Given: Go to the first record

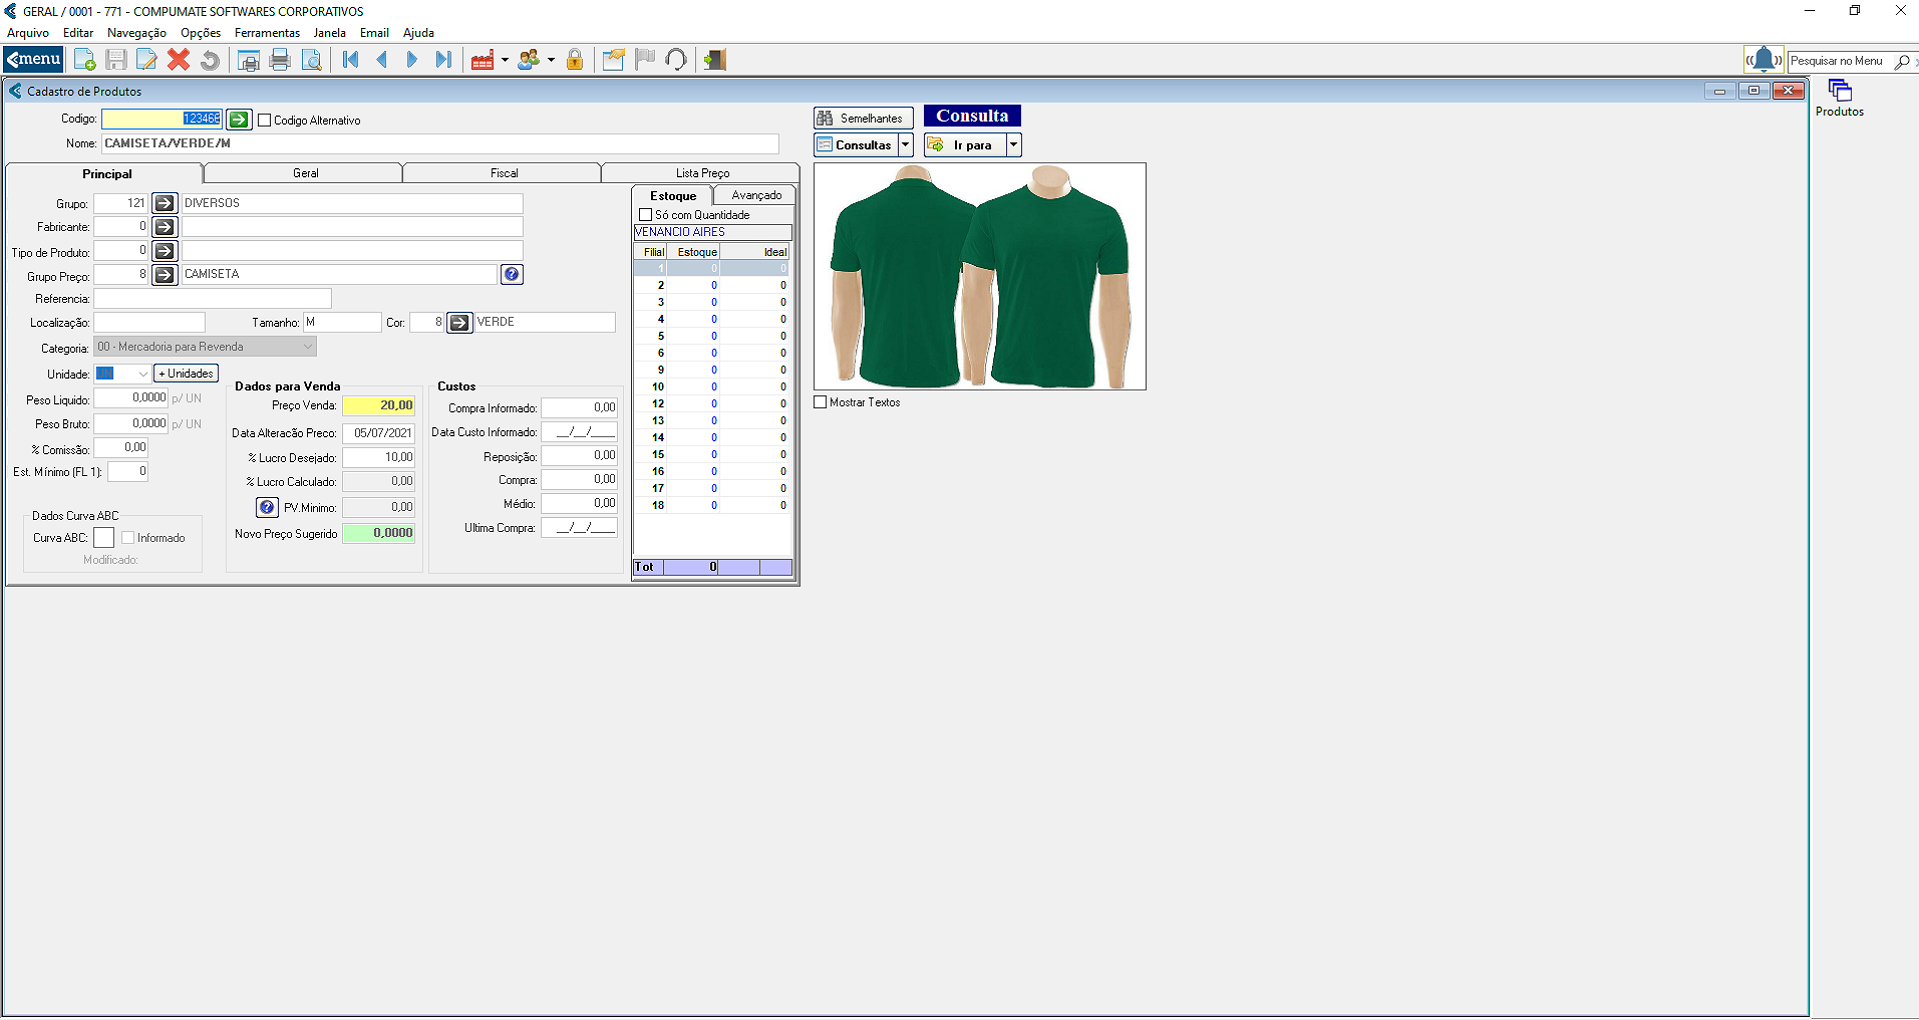Looking at the screenshot, I should click(x=350, y=60).
